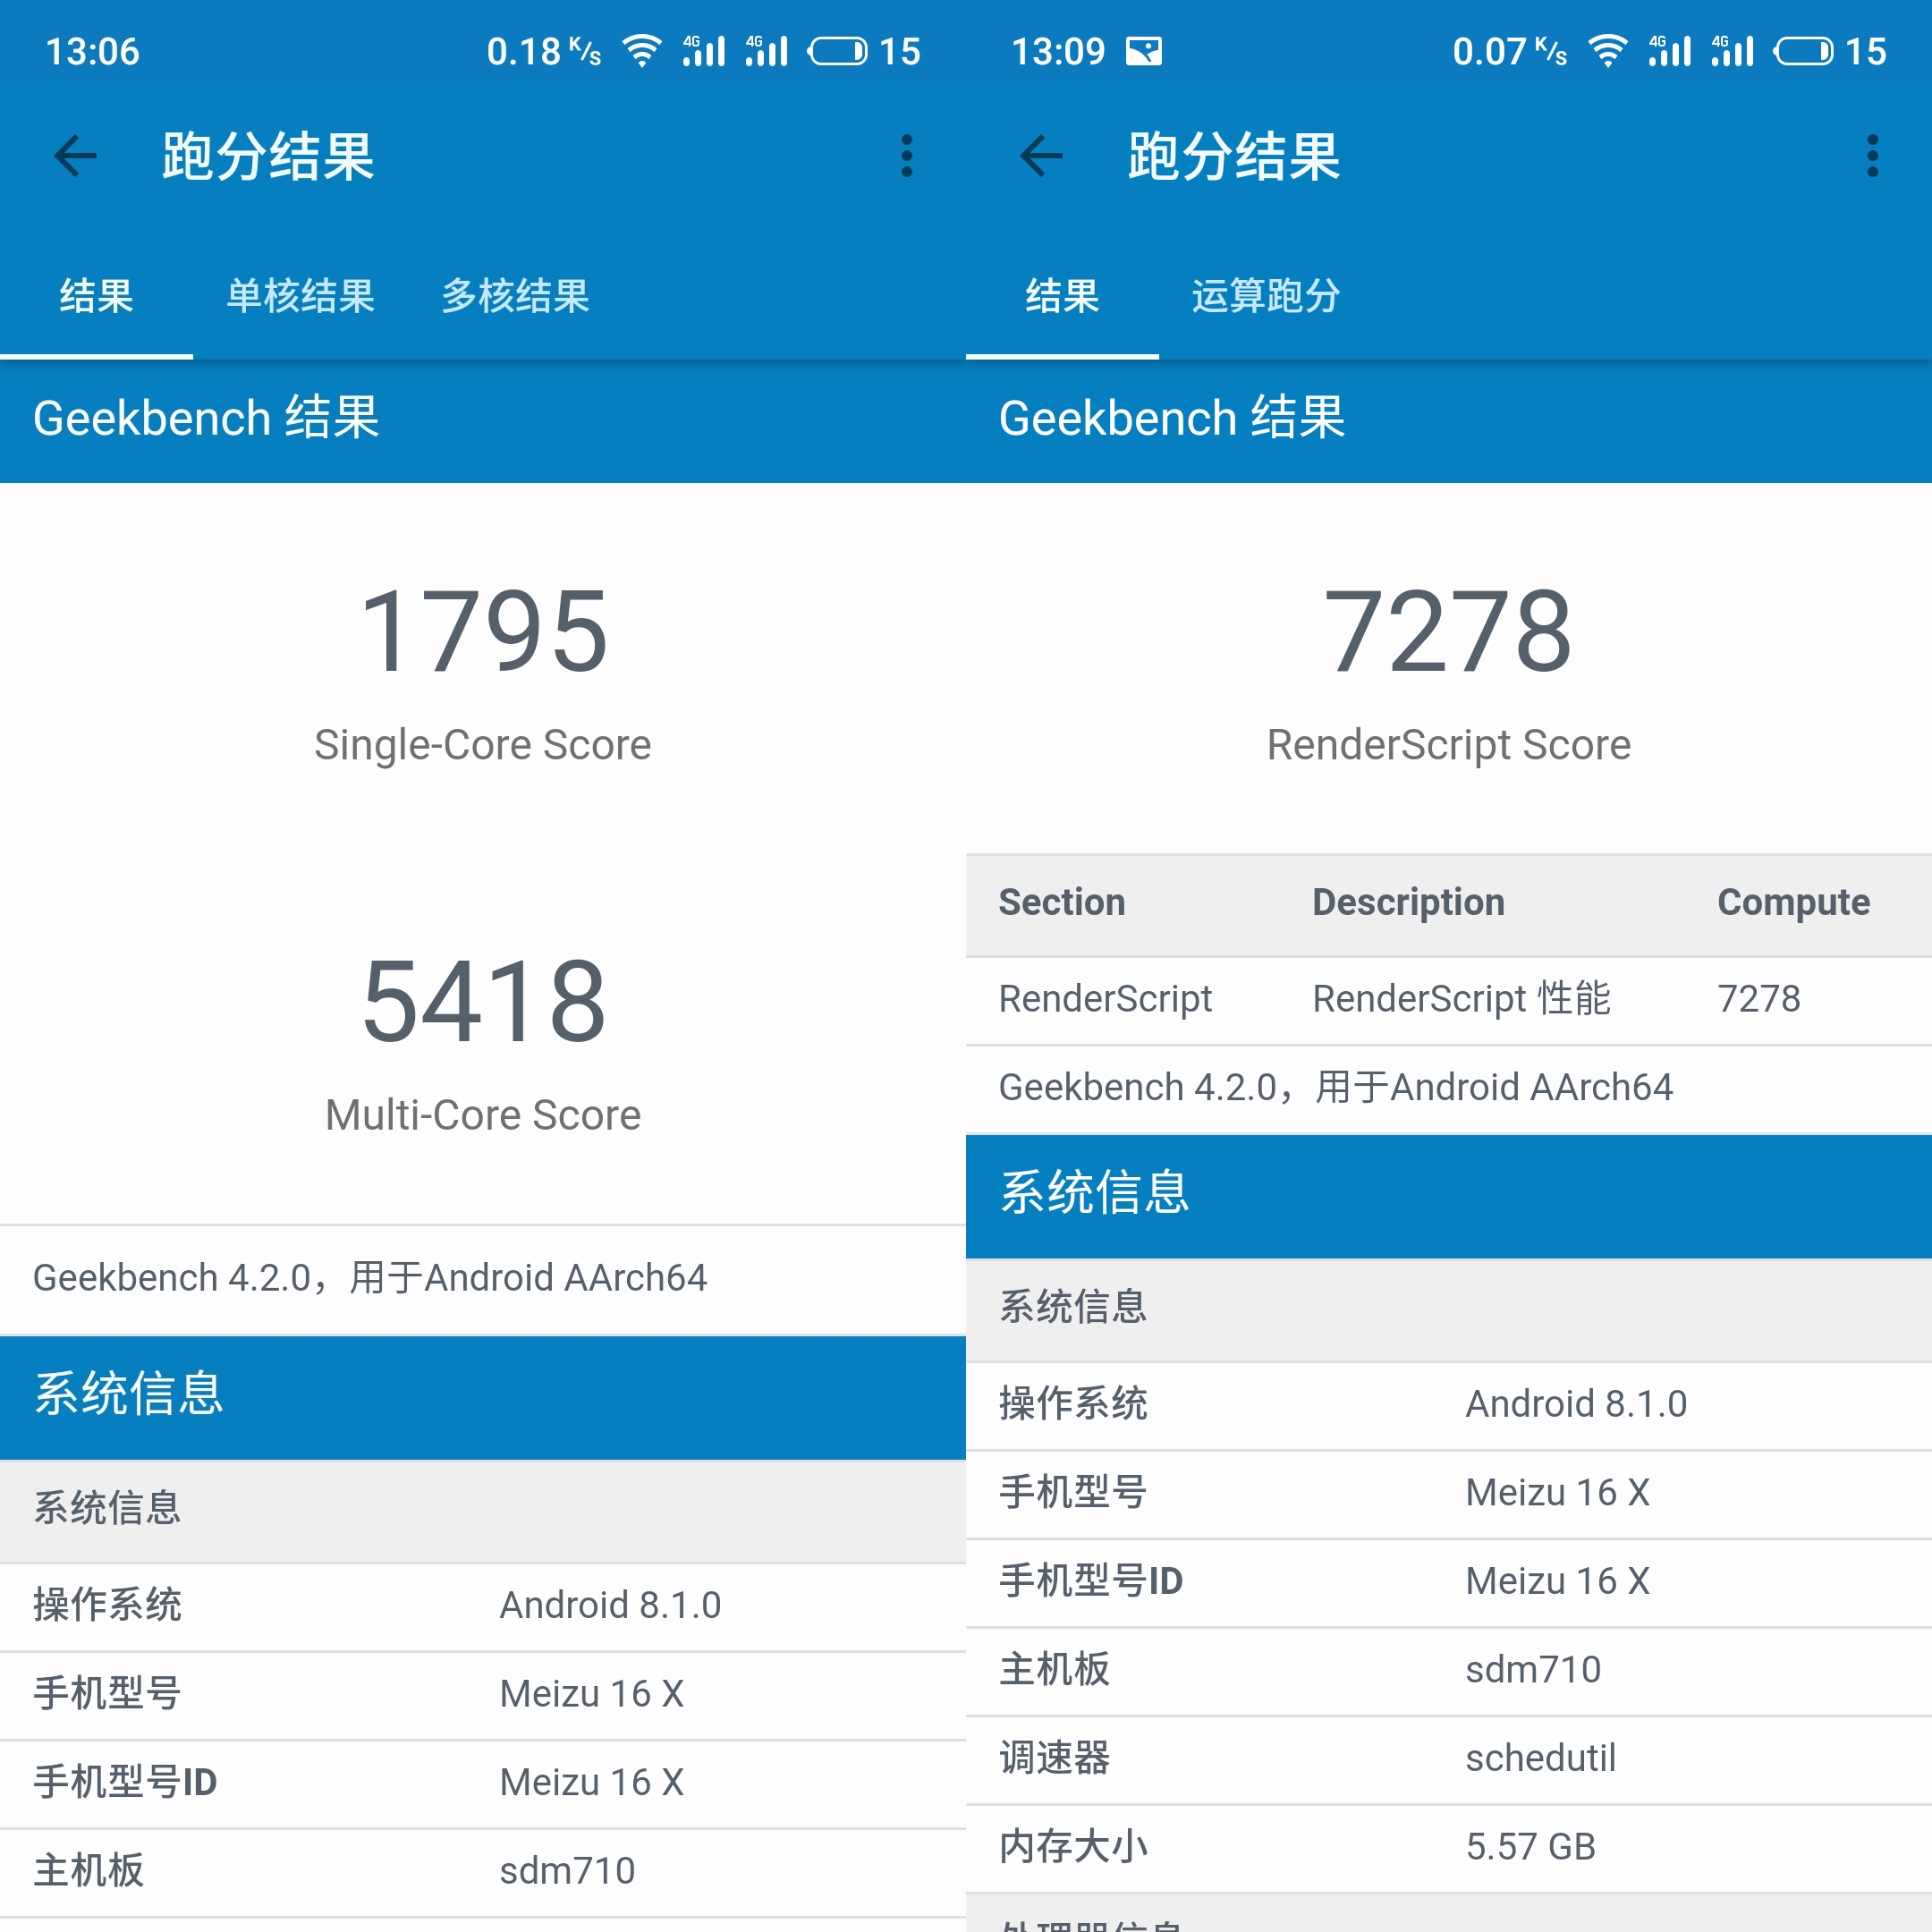Tap Android 8.1.0 value in the left screen
The image size is (1932, 1932).
pyautogui.click(x=610, y=1605)
